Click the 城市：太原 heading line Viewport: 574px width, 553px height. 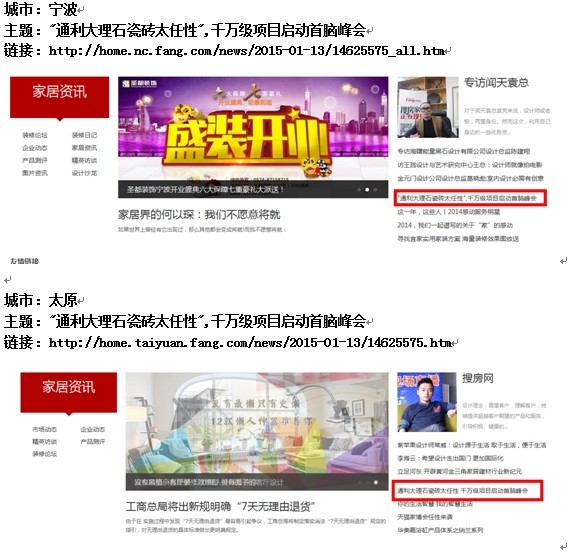[40, 300]
